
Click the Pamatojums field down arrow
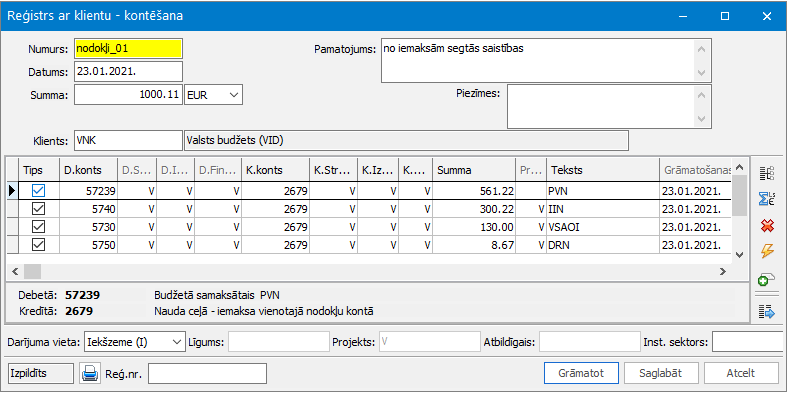pyautogui.click(x=702, y=73)
